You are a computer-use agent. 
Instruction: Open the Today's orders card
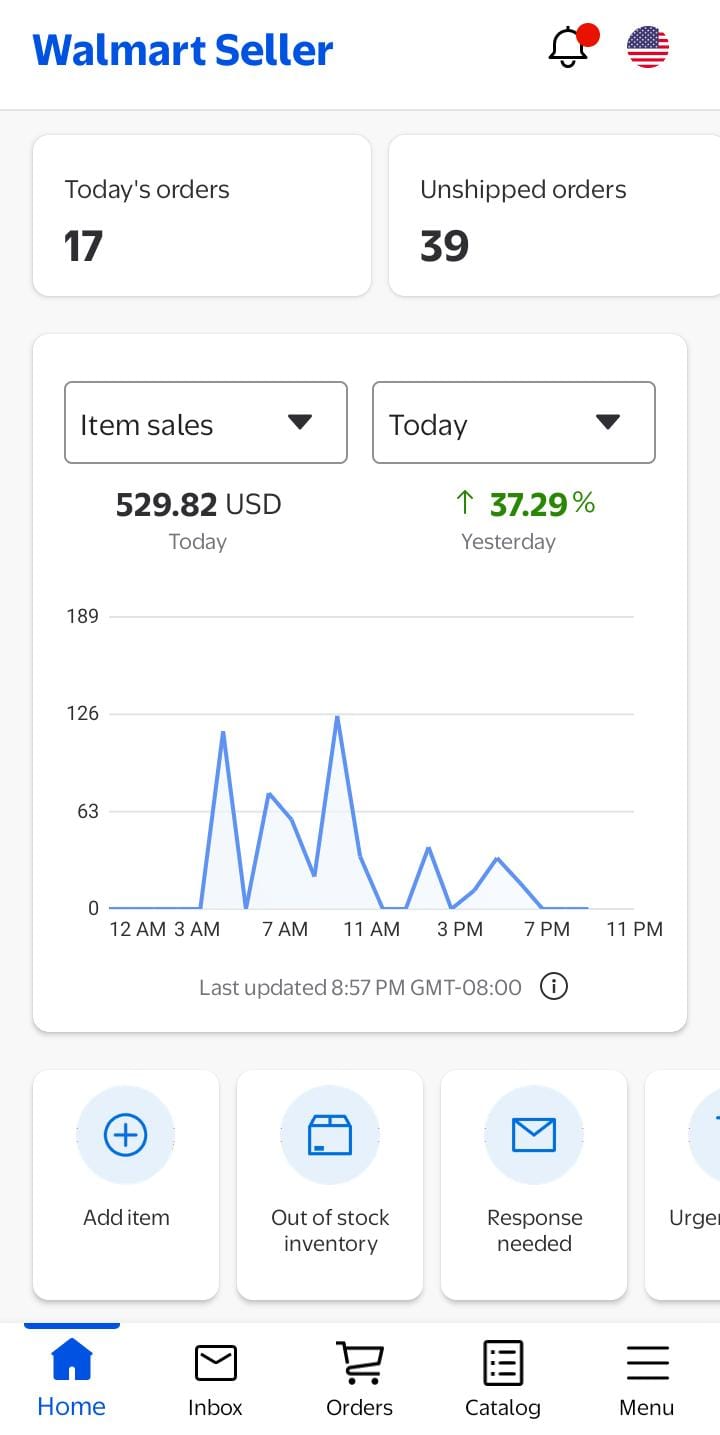tap(202, 216)
